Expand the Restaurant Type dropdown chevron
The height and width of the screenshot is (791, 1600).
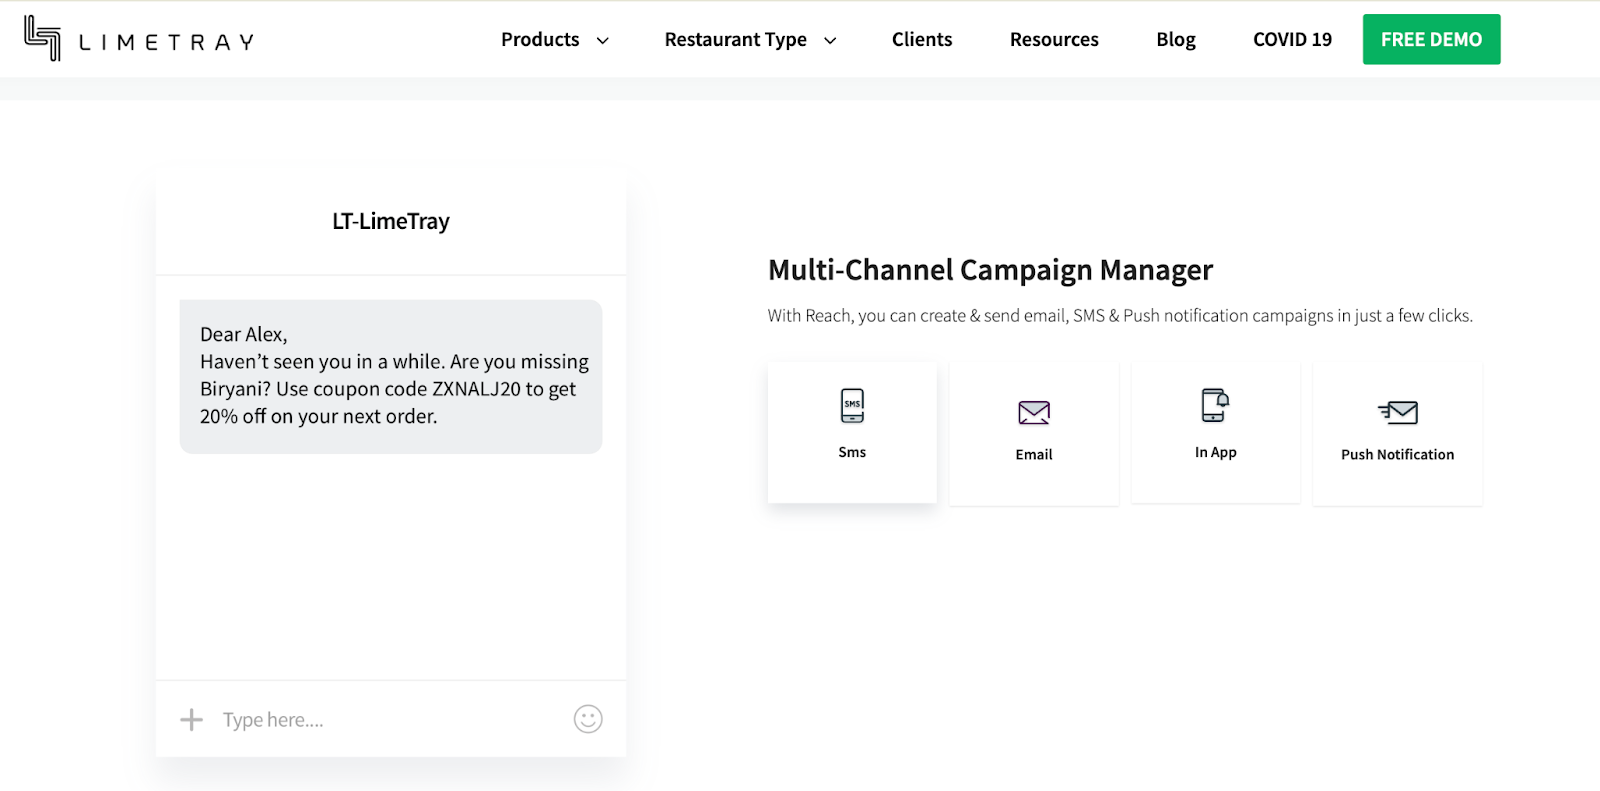[830, 41]
